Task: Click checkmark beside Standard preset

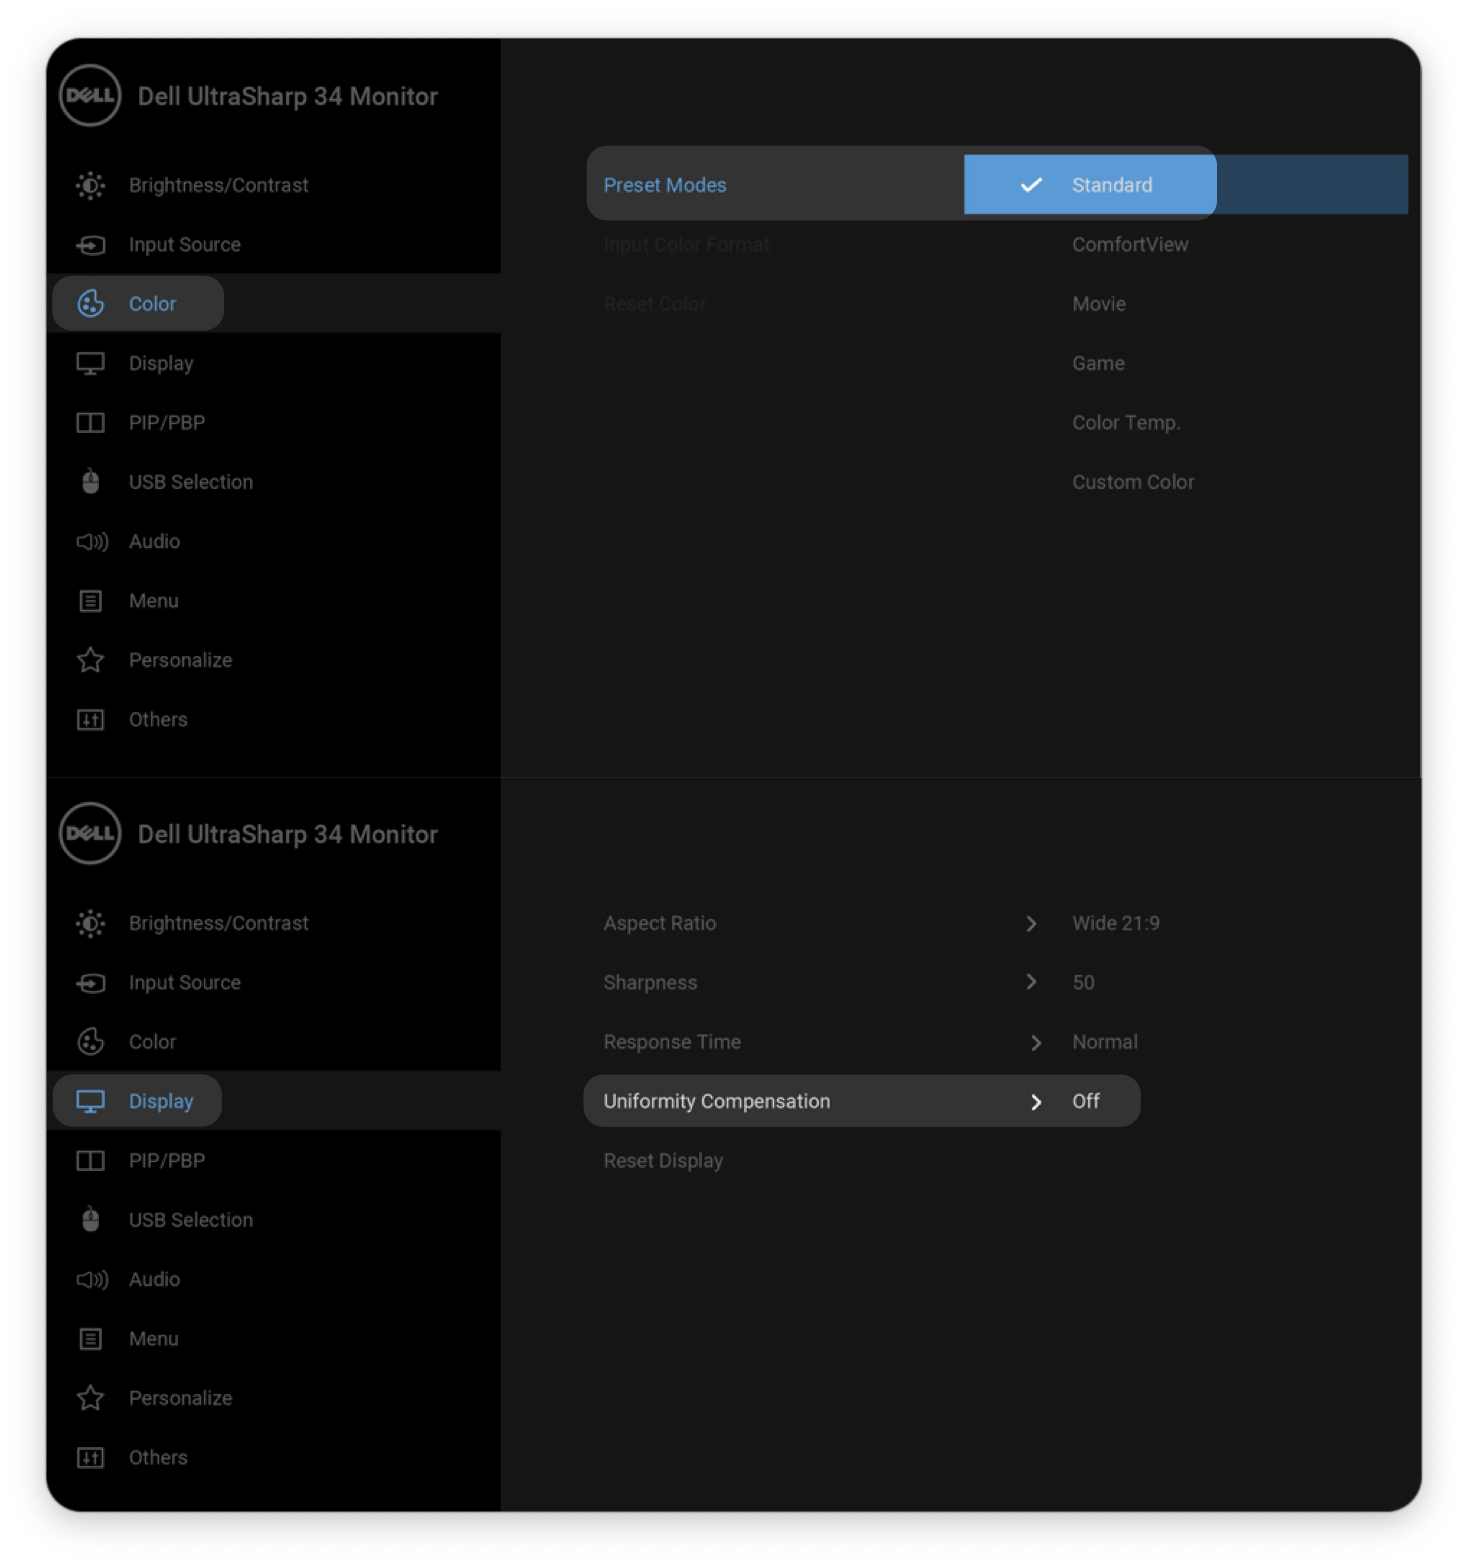Action: 1031,185
